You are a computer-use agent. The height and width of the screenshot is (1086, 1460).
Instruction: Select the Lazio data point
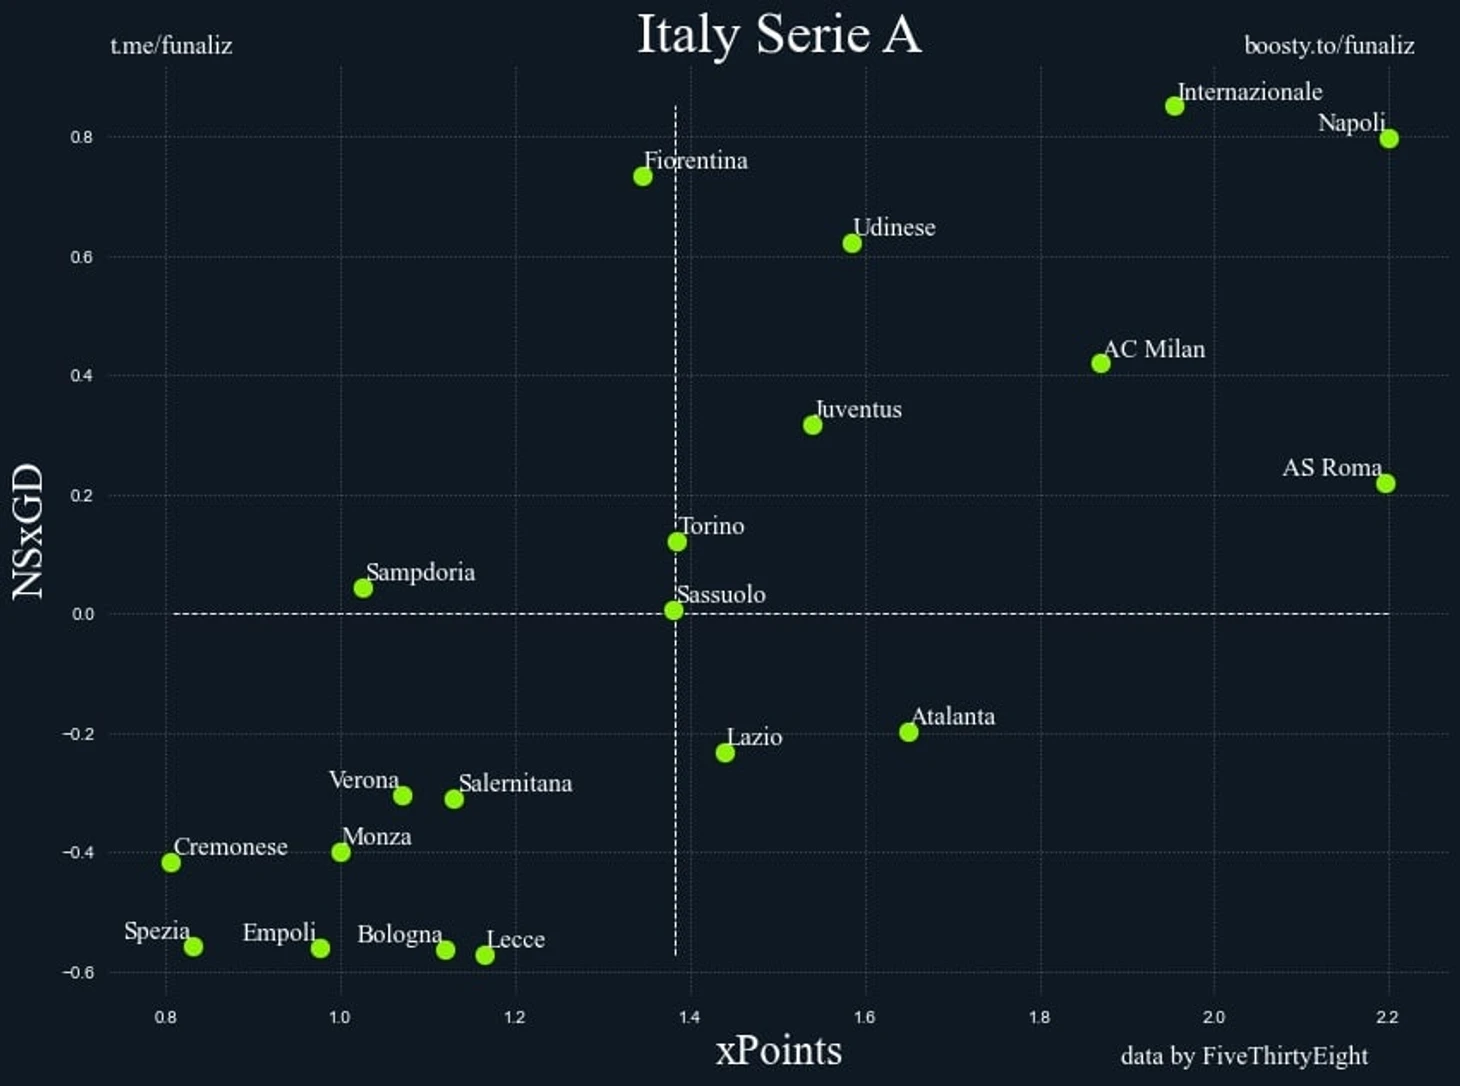(x=725, y=752)
